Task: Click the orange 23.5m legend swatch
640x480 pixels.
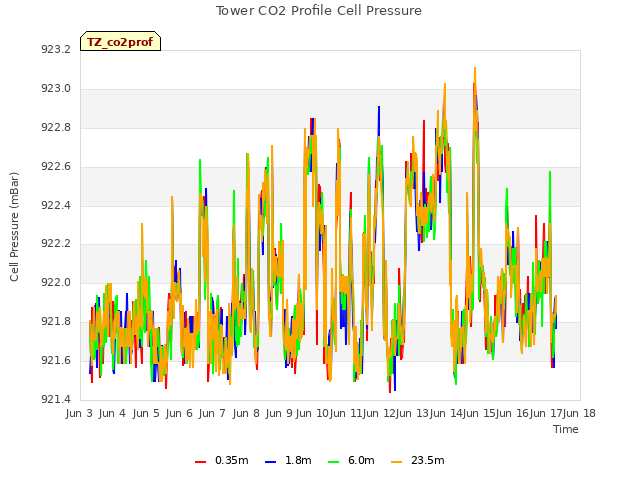Action: click(x=396, y=462)
